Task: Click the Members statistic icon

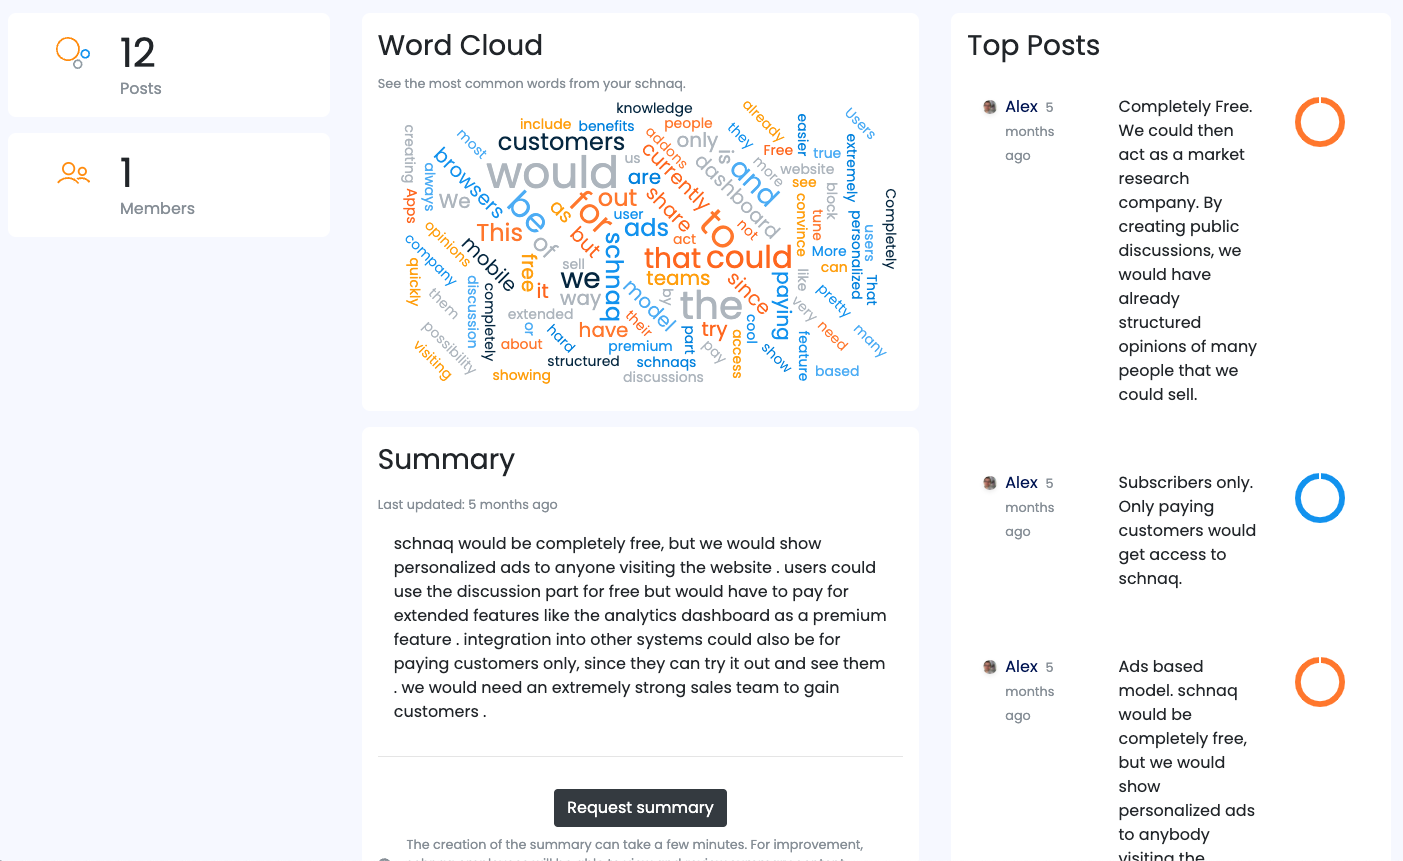Action: pos(73,173)
